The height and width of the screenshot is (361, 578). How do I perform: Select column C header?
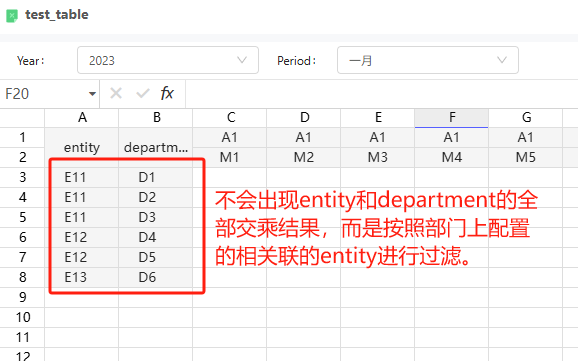230,118
